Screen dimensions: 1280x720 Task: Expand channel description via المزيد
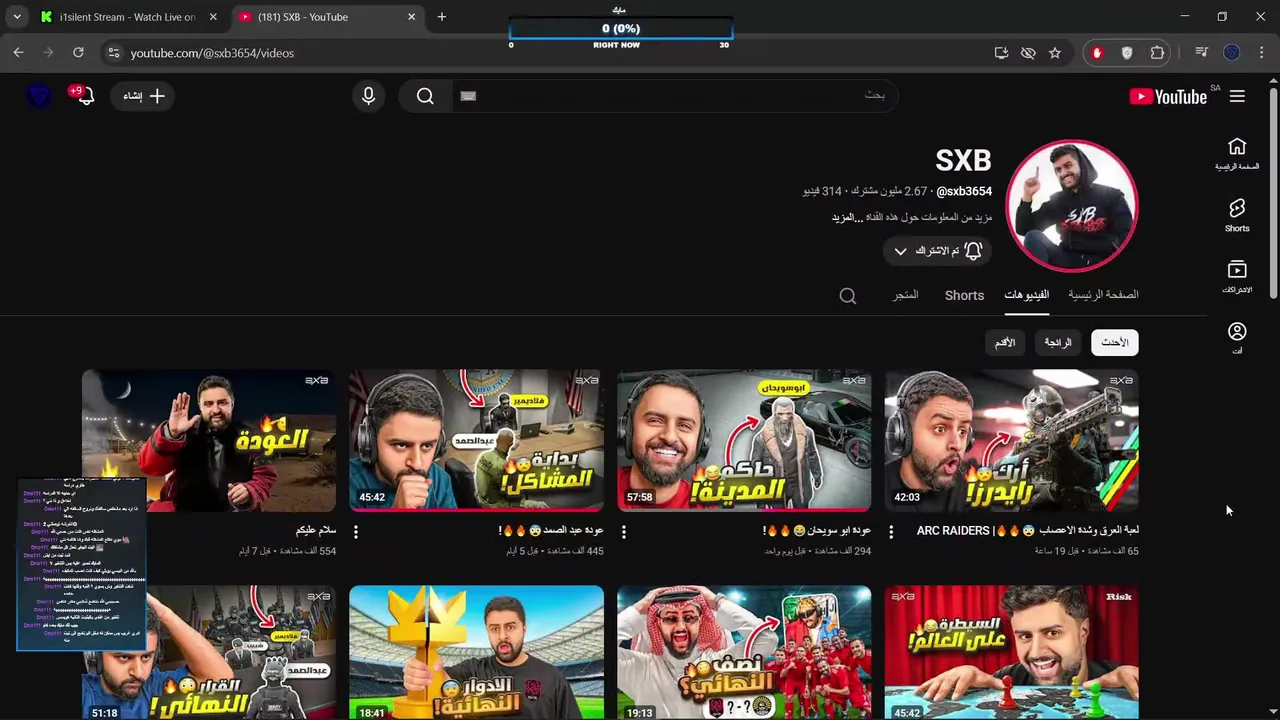[846, 218]
